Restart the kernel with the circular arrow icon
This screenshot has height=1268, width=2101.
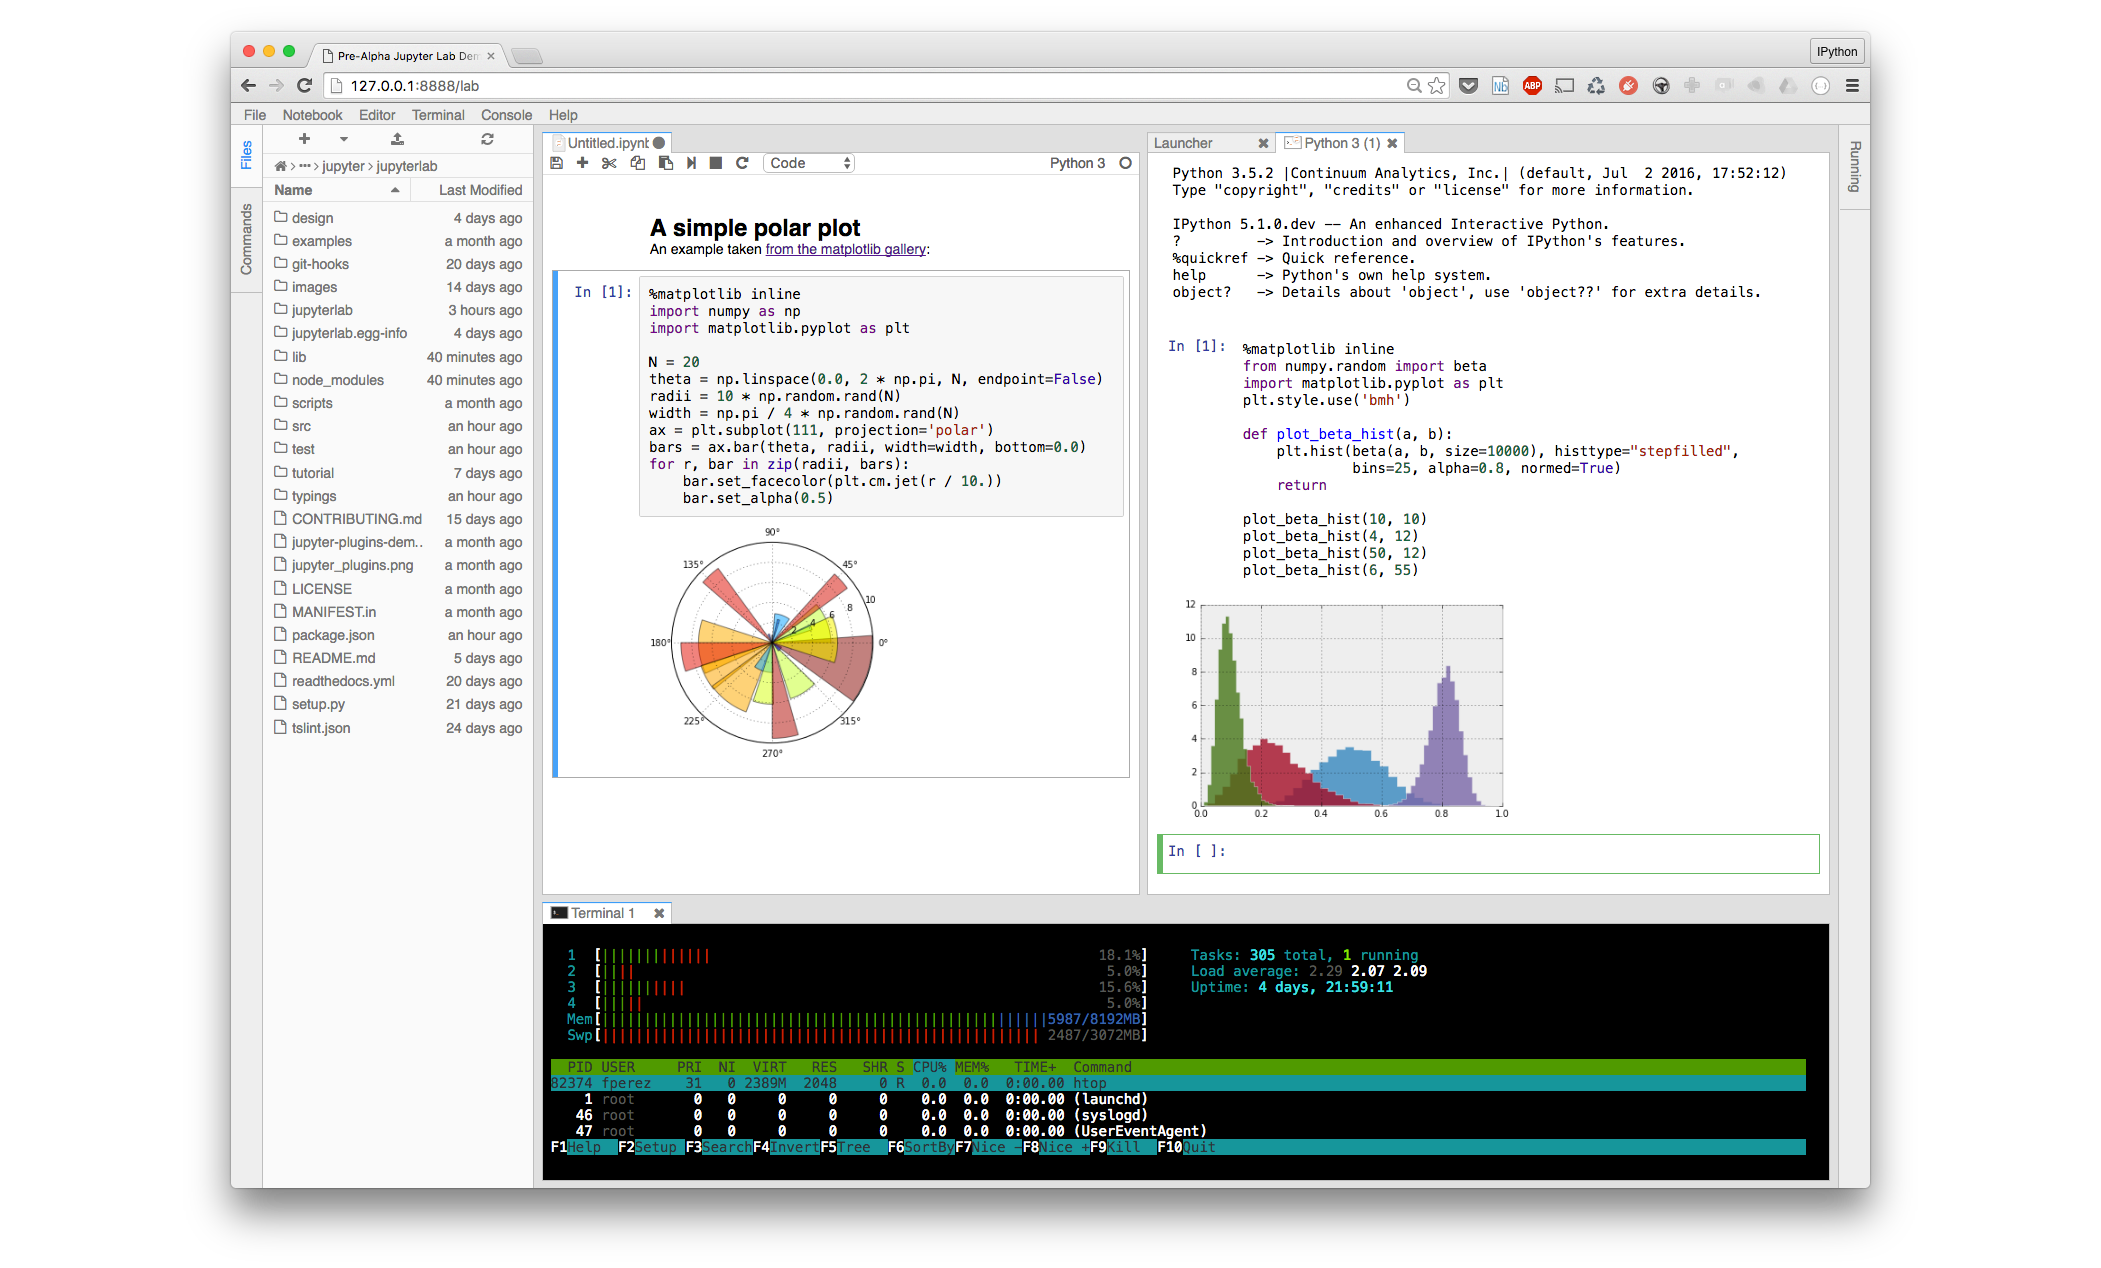click(x=742, y=163)
